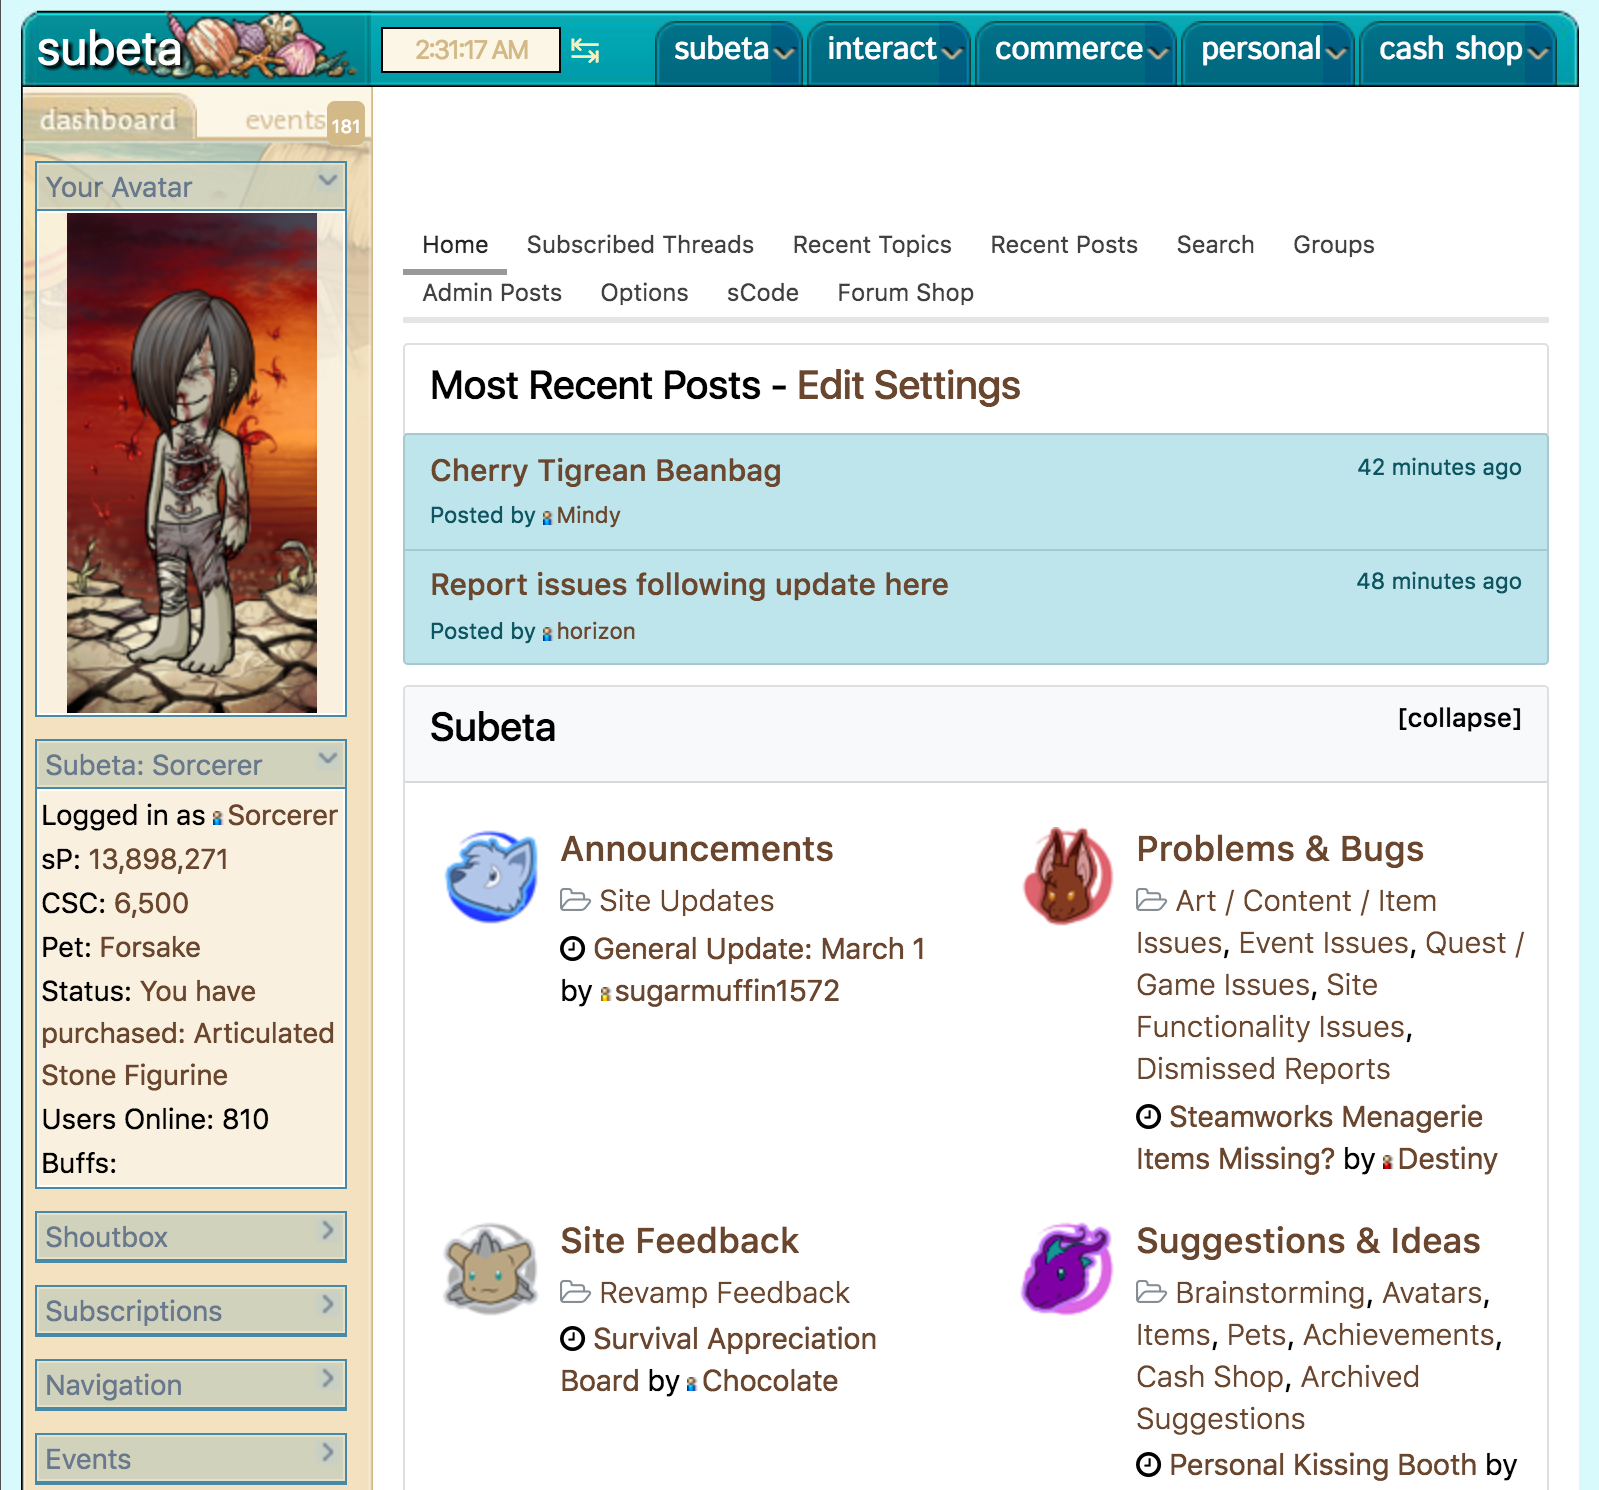Click the avatar image thumbnail
1599x1490 pixels.
point(191,462)
